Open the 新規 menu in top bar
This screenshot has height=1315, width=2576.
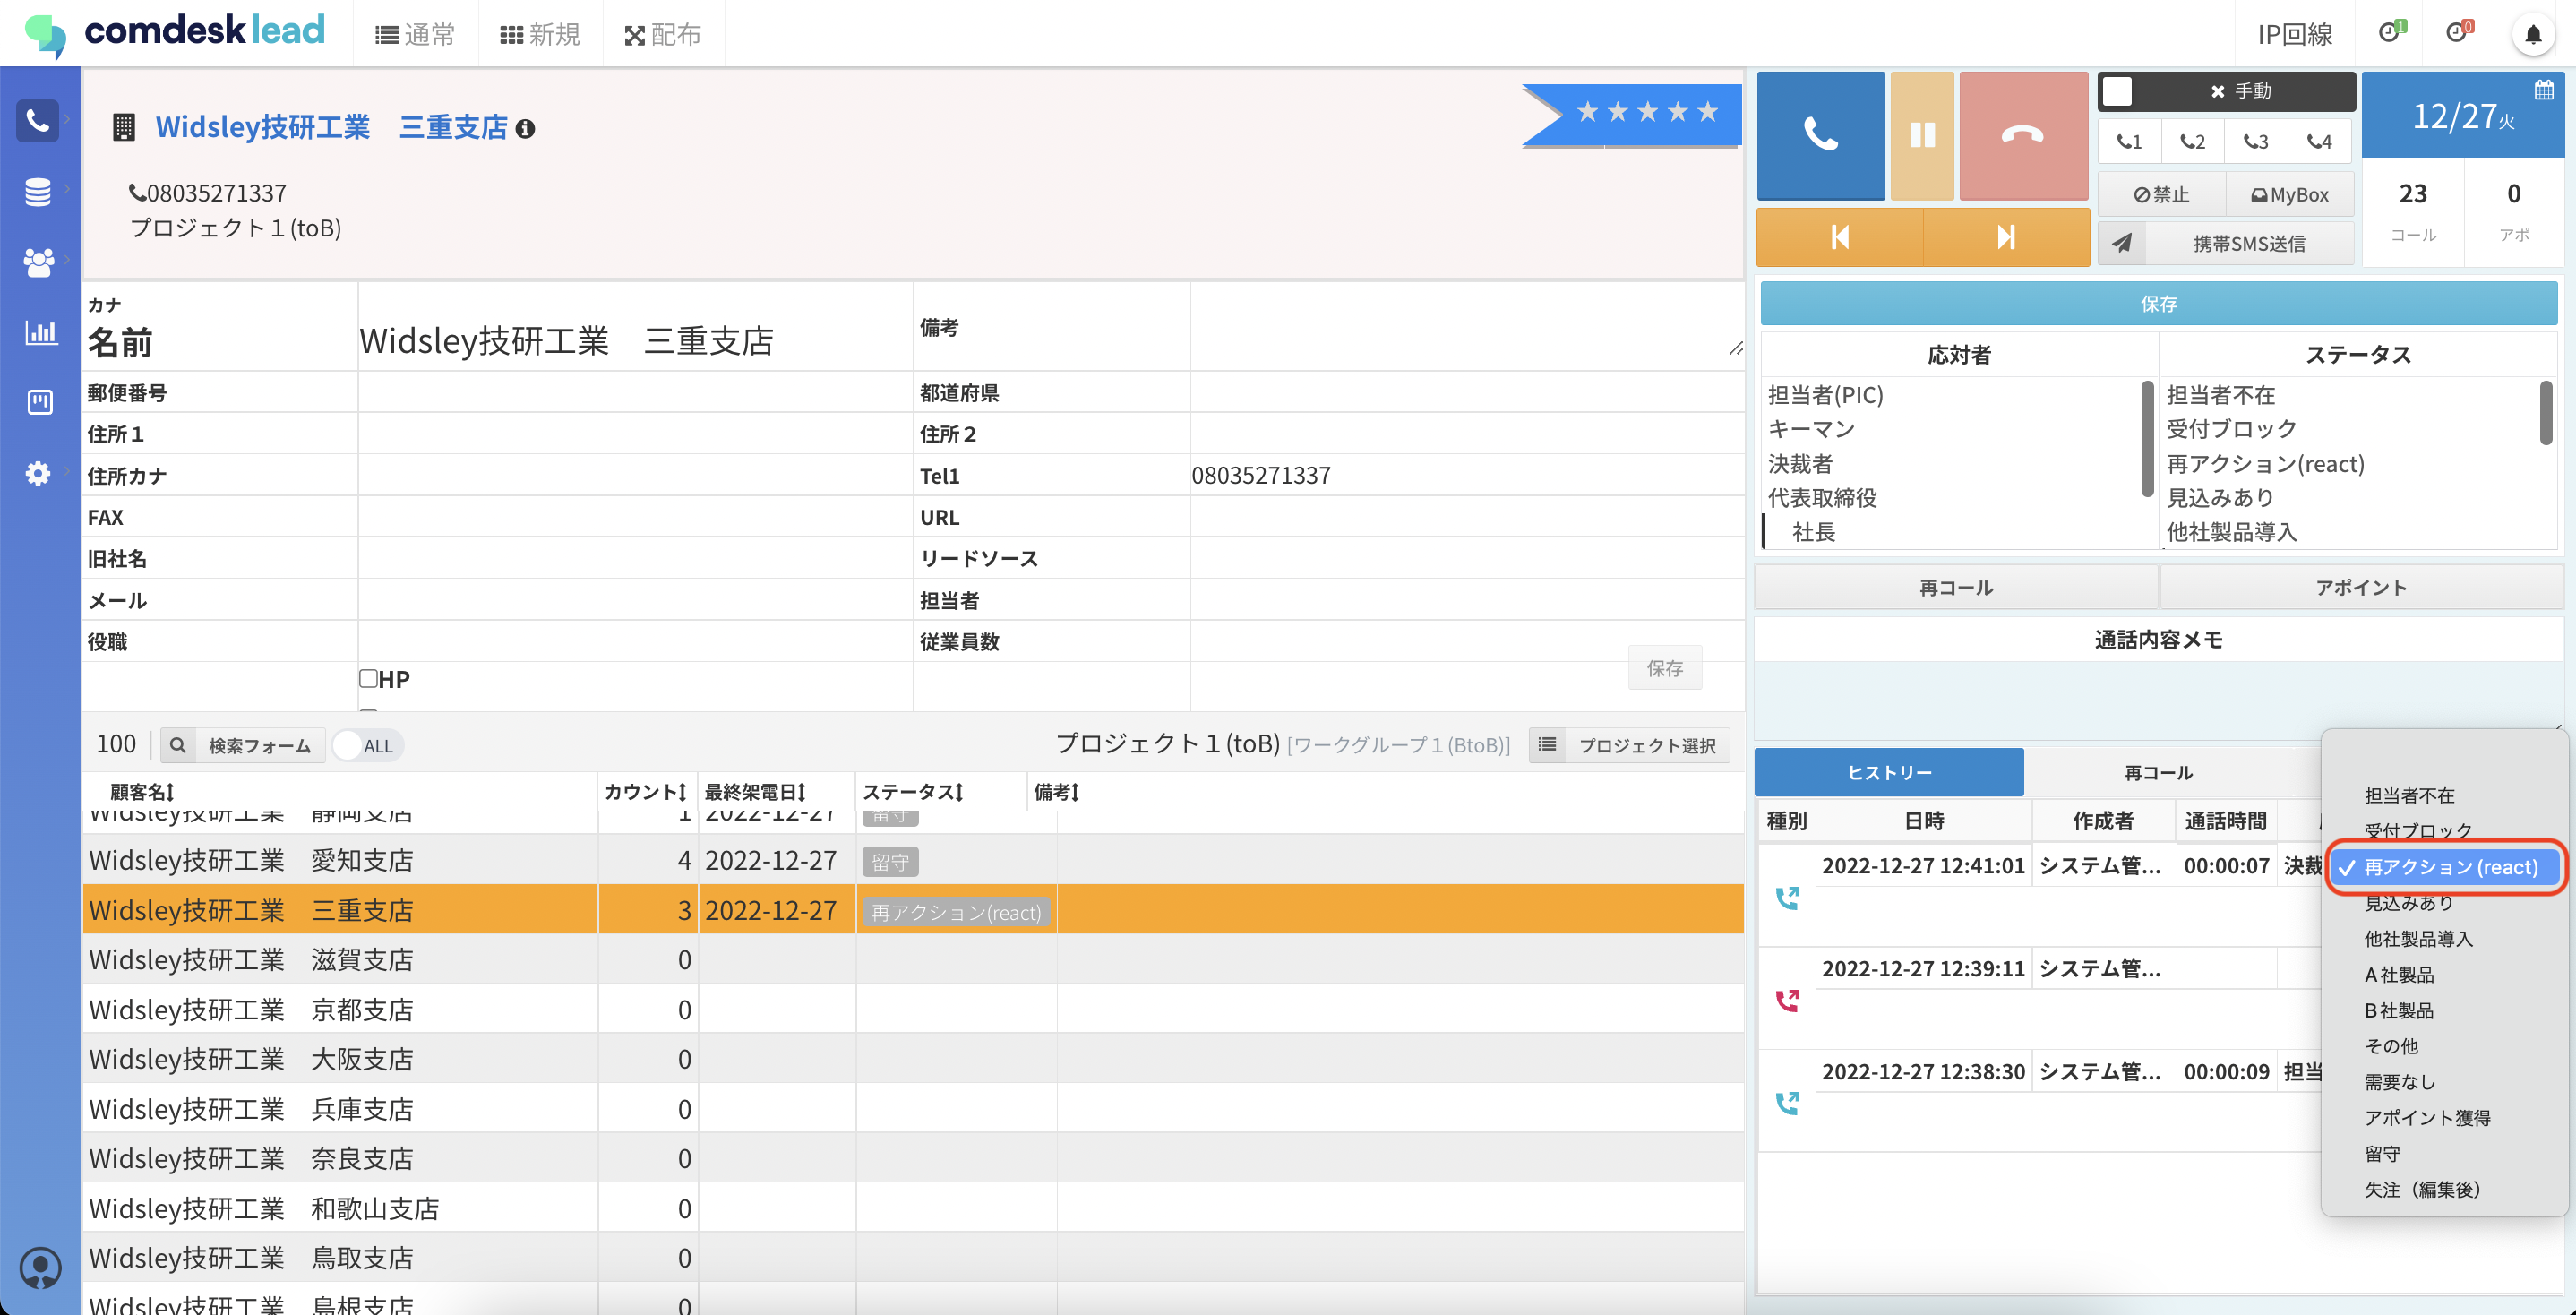pos(540,35)
